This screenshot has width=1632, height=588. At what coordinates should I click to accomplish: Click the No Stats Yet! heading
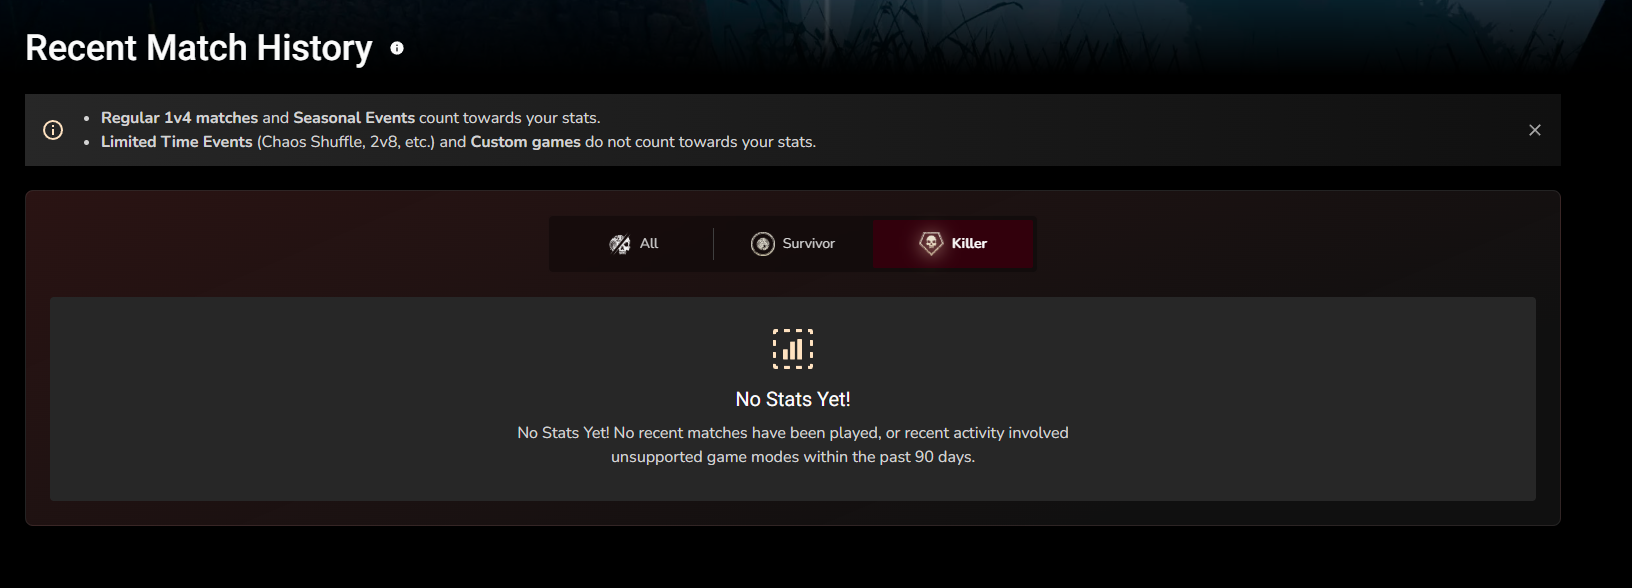(x=793, y=399)
